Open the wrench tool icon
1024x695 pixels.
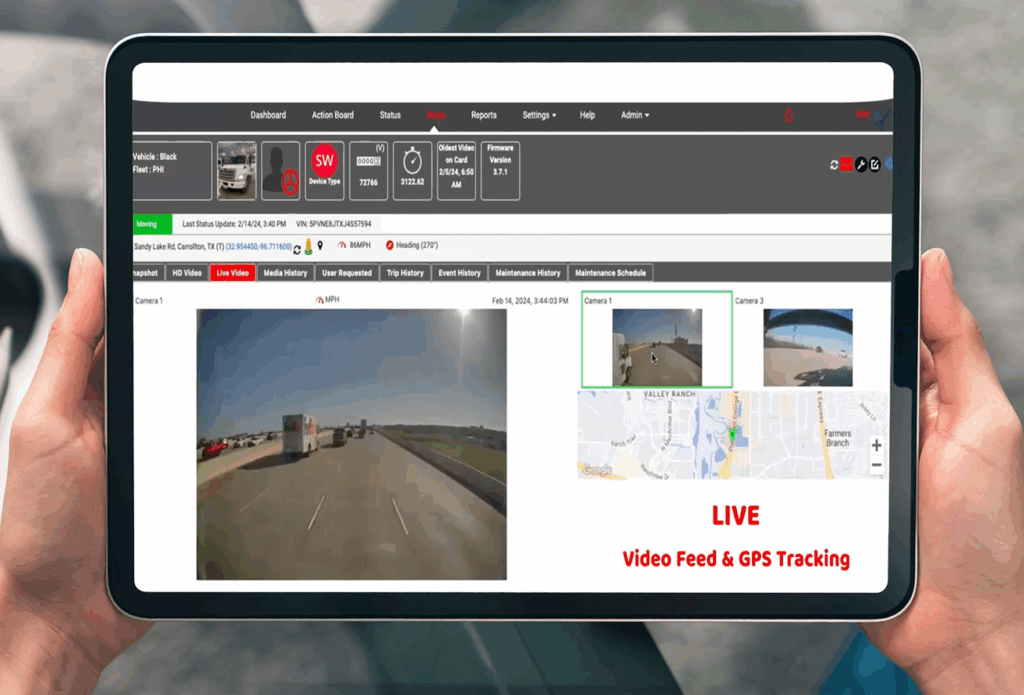tap(860, 164)
